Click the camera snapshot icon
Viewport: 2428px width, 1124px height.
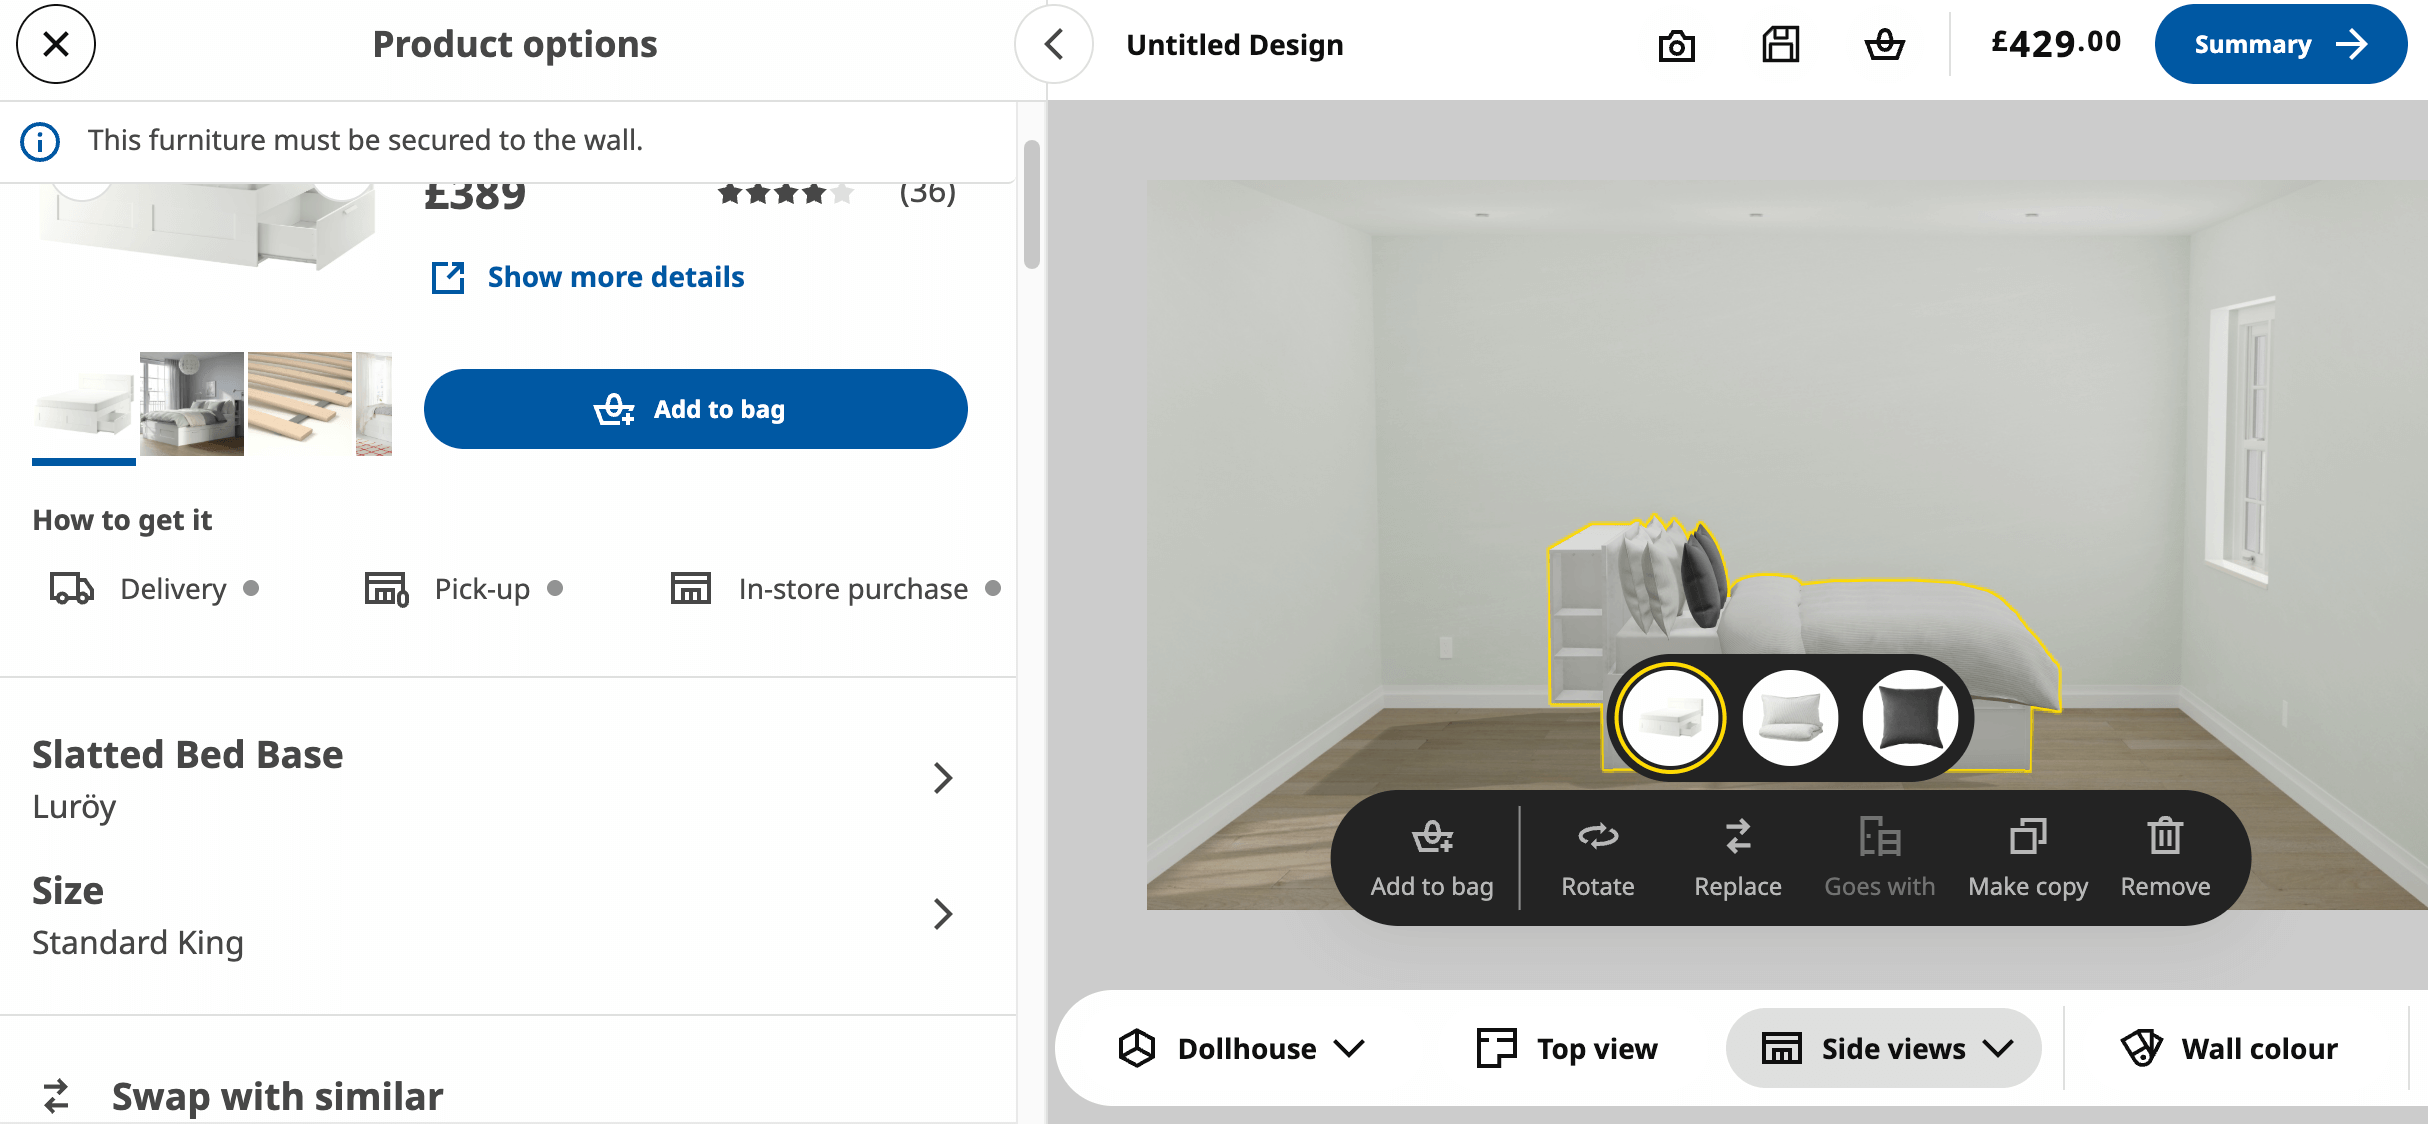tap(1676, 45)
